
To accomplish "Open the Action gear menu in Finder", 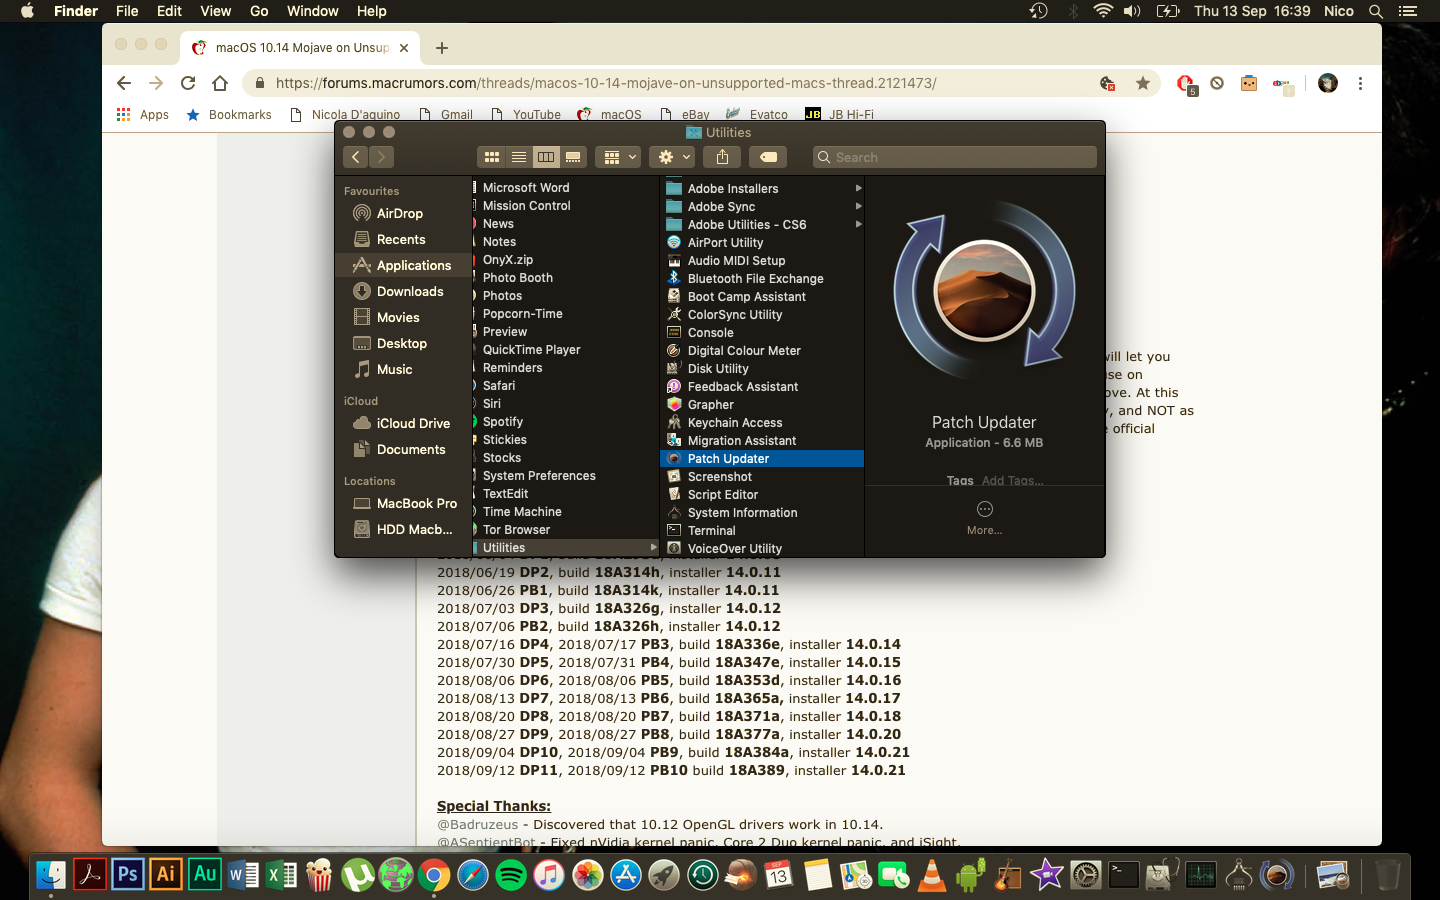I will coord(671,157).
